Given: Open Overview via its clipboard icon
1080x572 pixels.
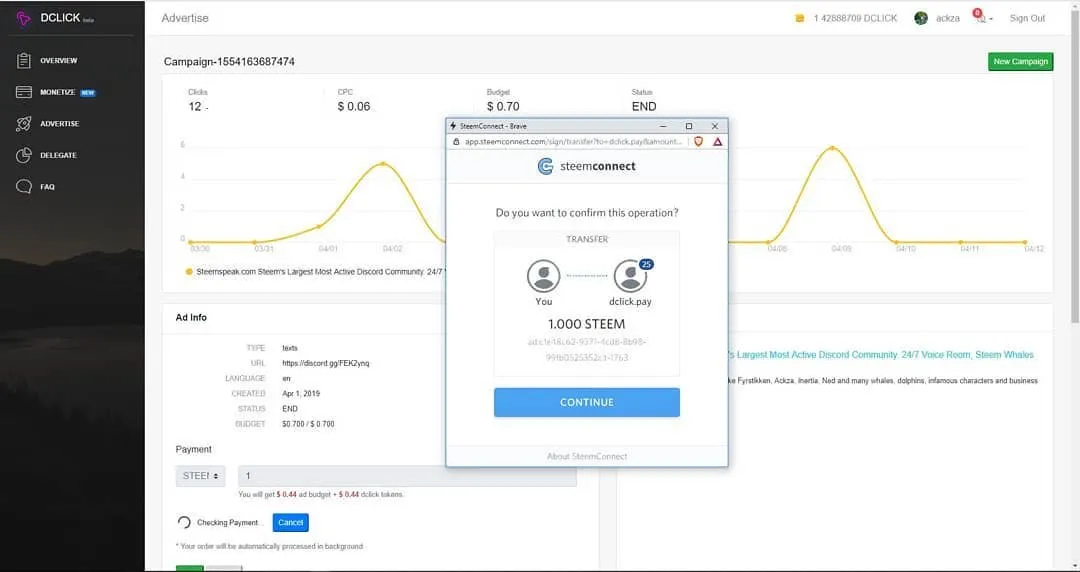Looking at the screenshot, I should tap(24, 61).
